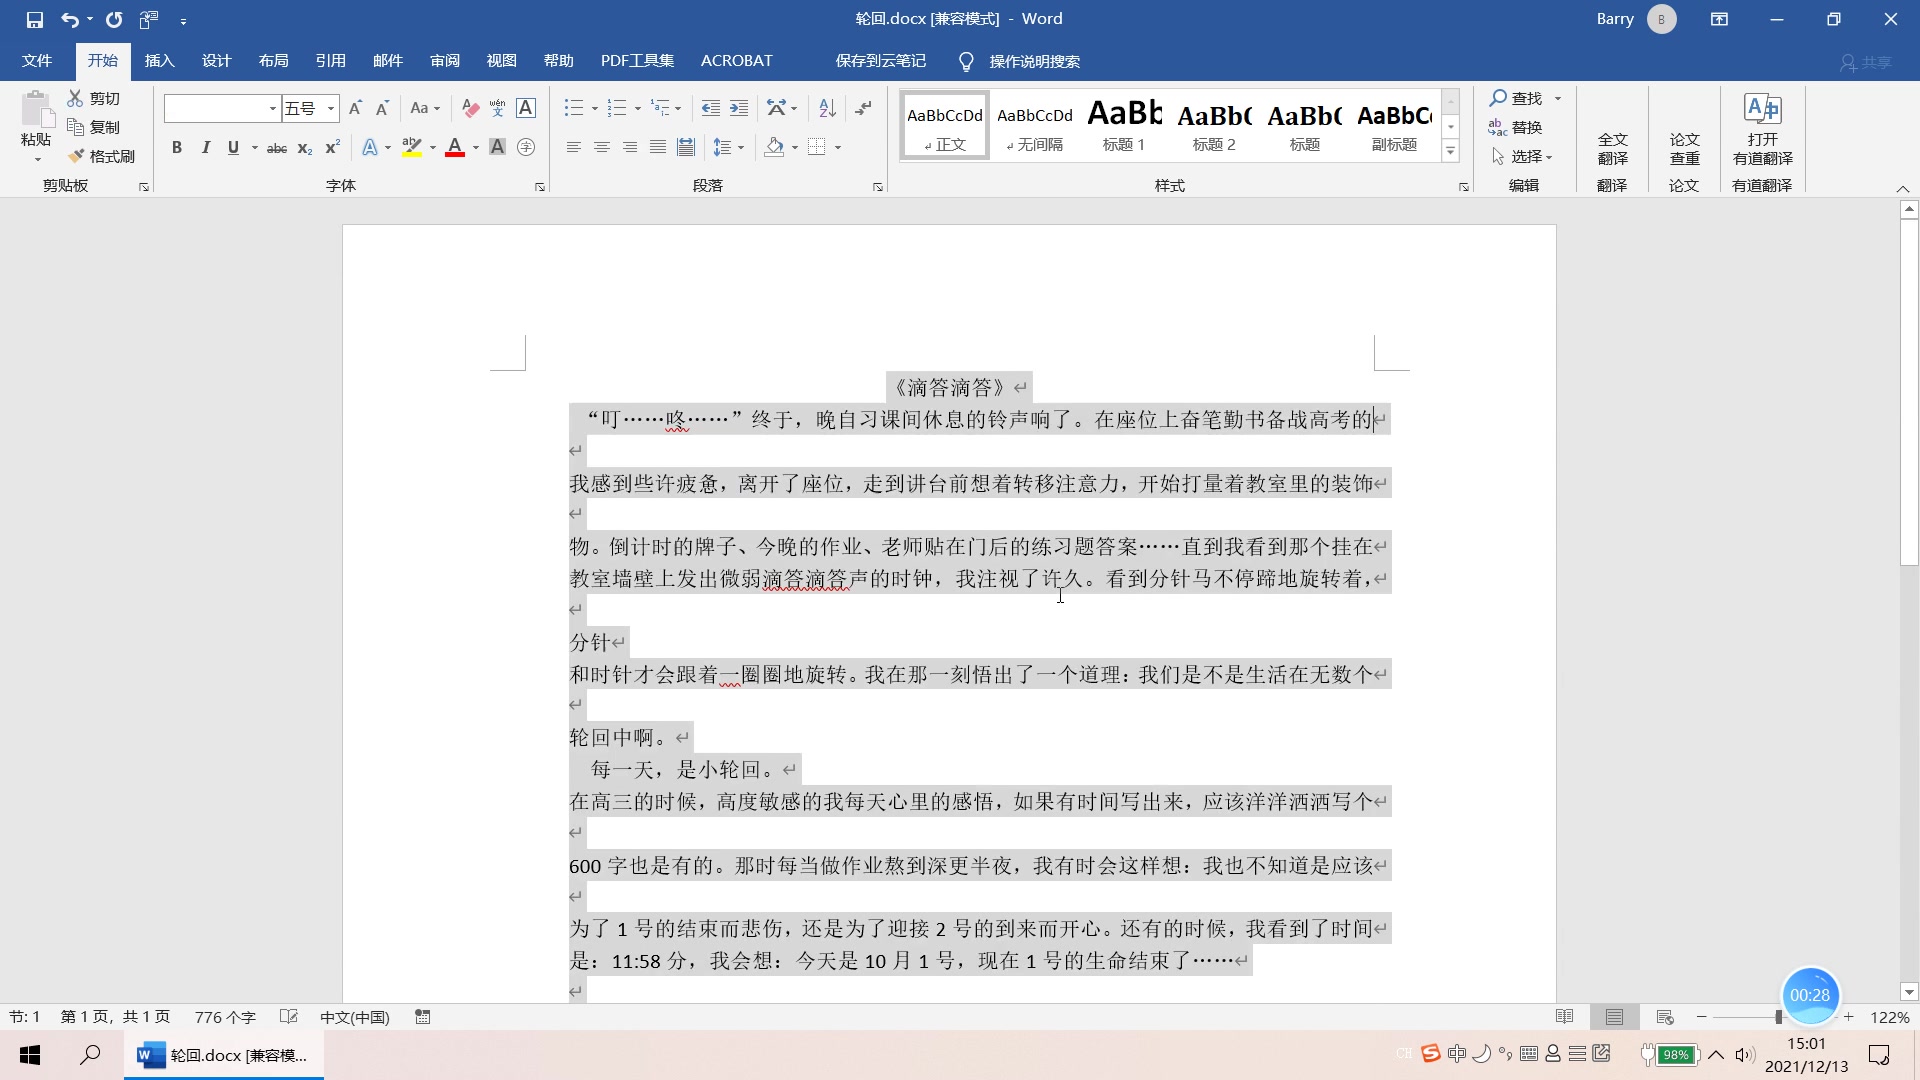Switch to the 审阅 Review tab
1920x1080 pixels.
pyautogui.click(x=445, y=61)
